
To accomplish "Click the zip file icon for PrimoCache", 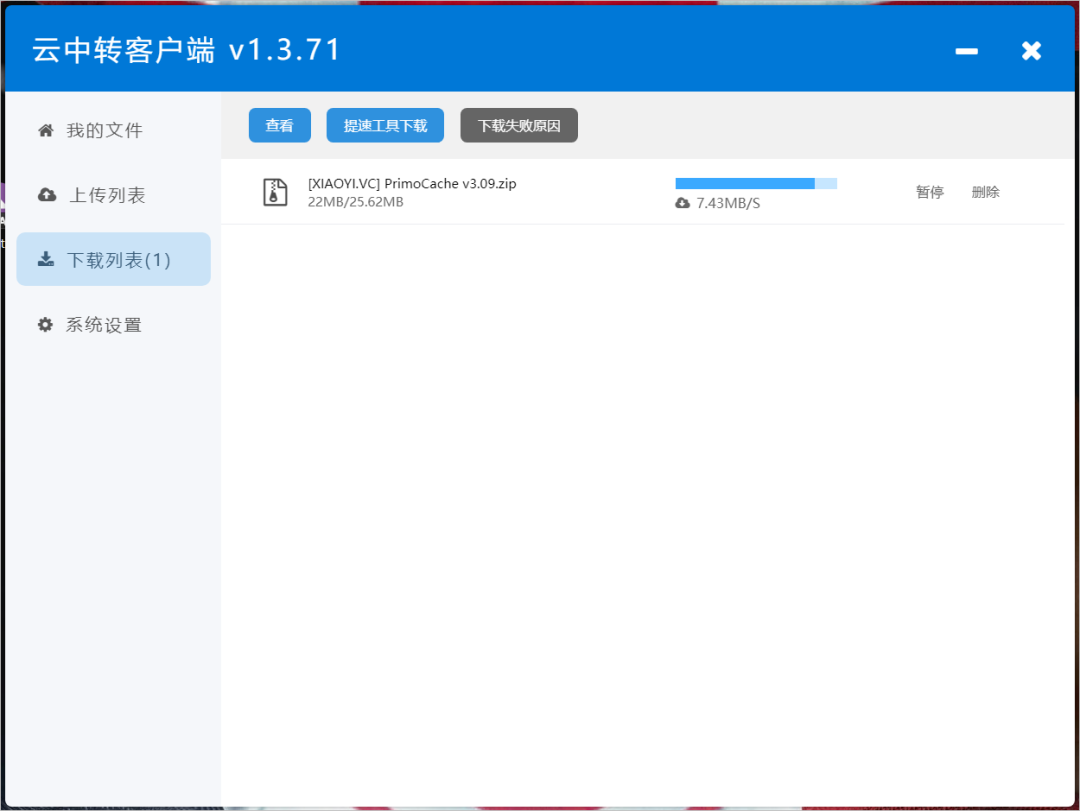I will [276, 192].
